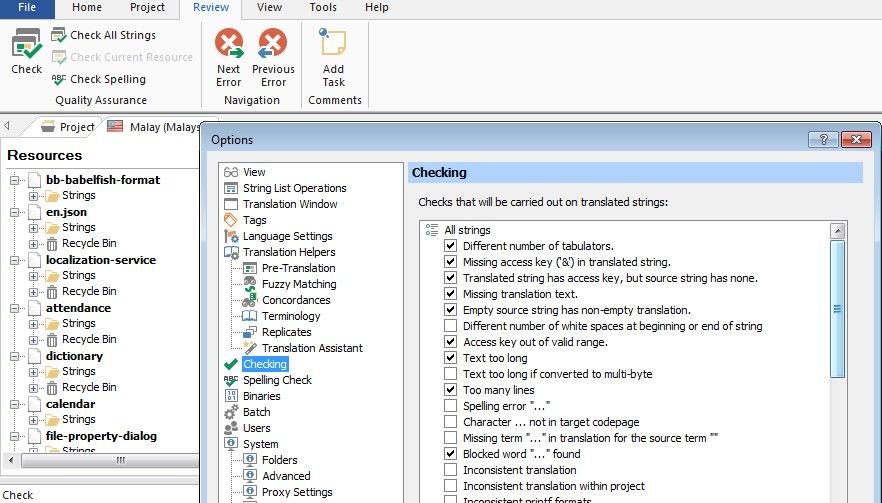Run Check All Strings
This screenshot has height=503, width=882.
coord(104,35)
